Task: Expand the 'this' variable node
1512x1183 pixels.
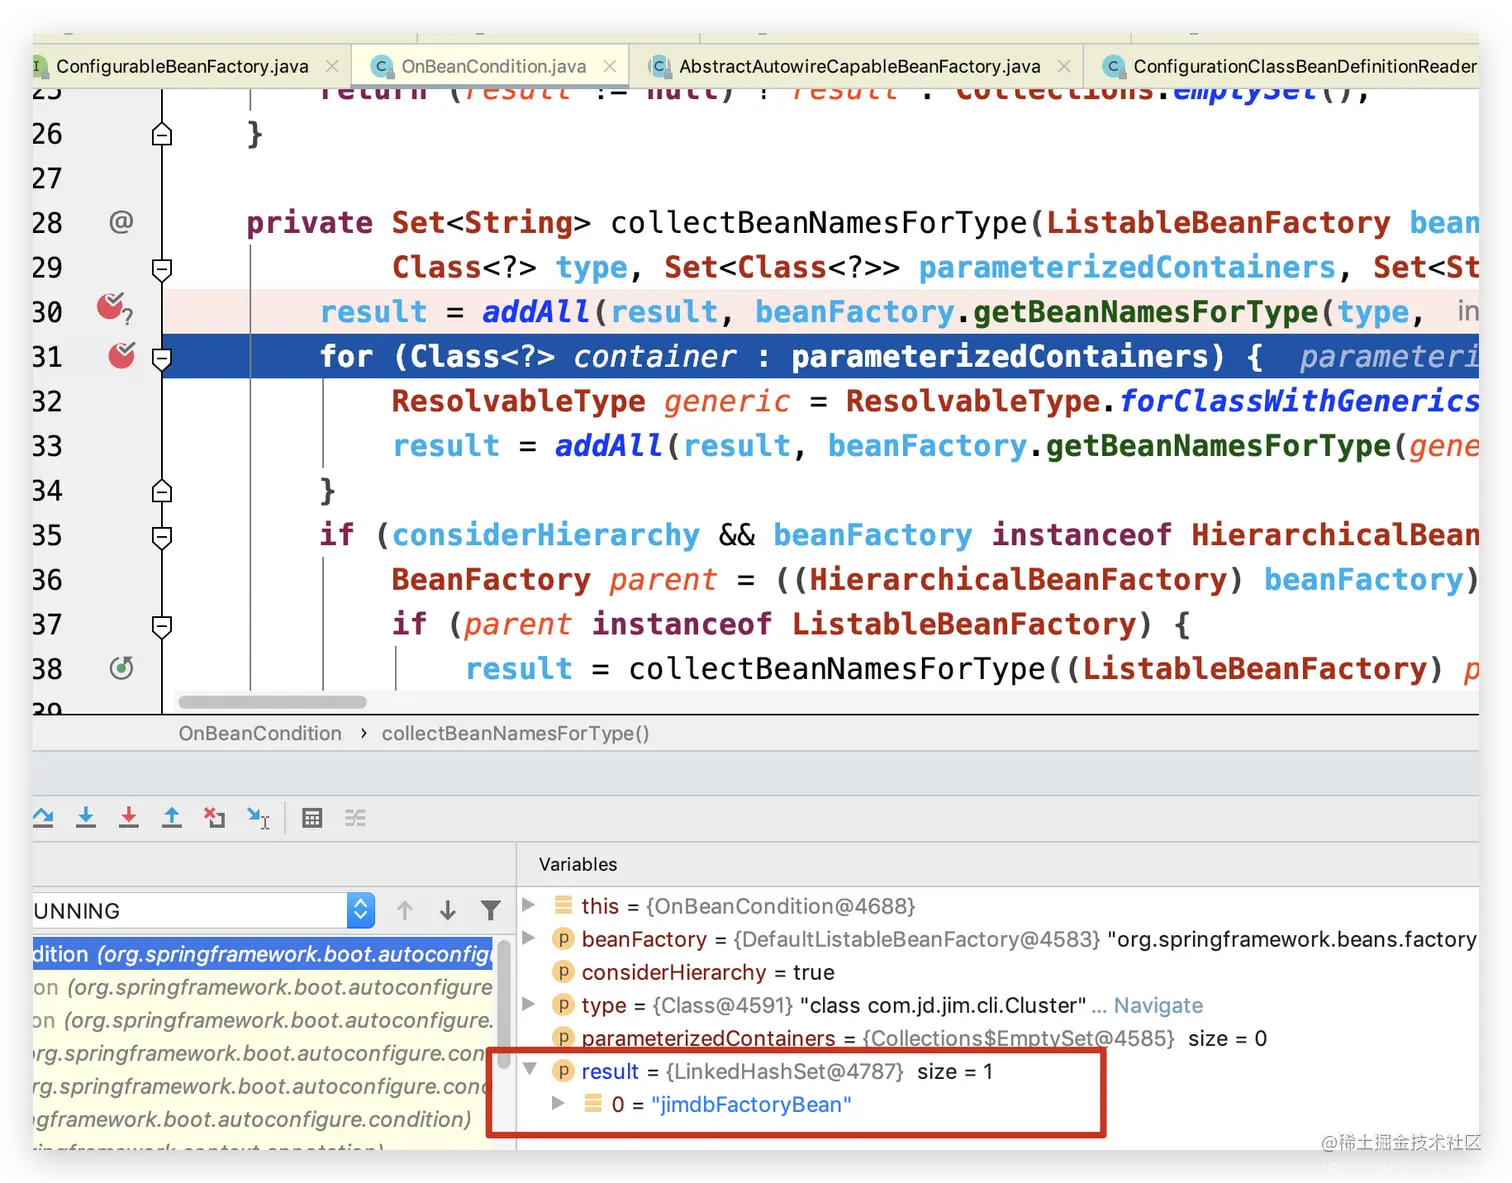Action: tap(529, 904)
